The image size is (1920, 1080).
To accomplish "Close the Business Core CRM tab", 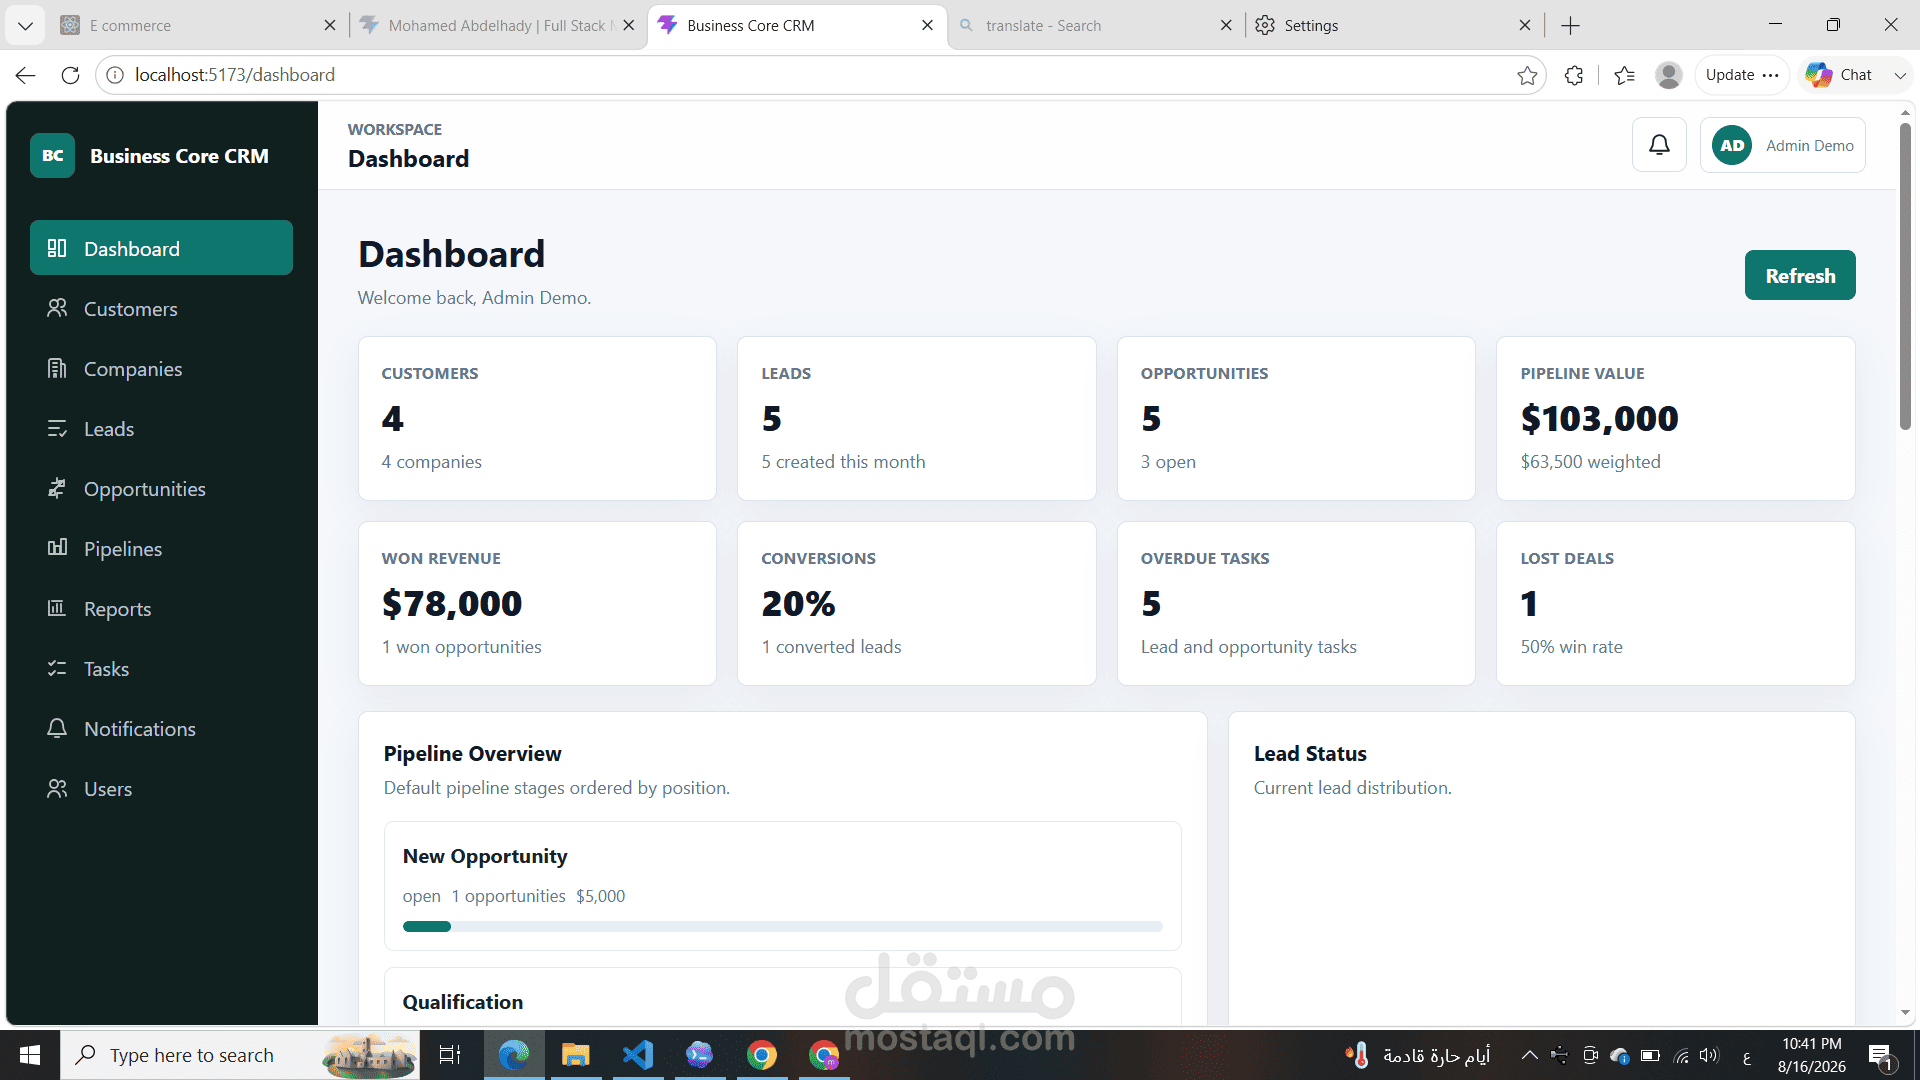I will [927, 25].
